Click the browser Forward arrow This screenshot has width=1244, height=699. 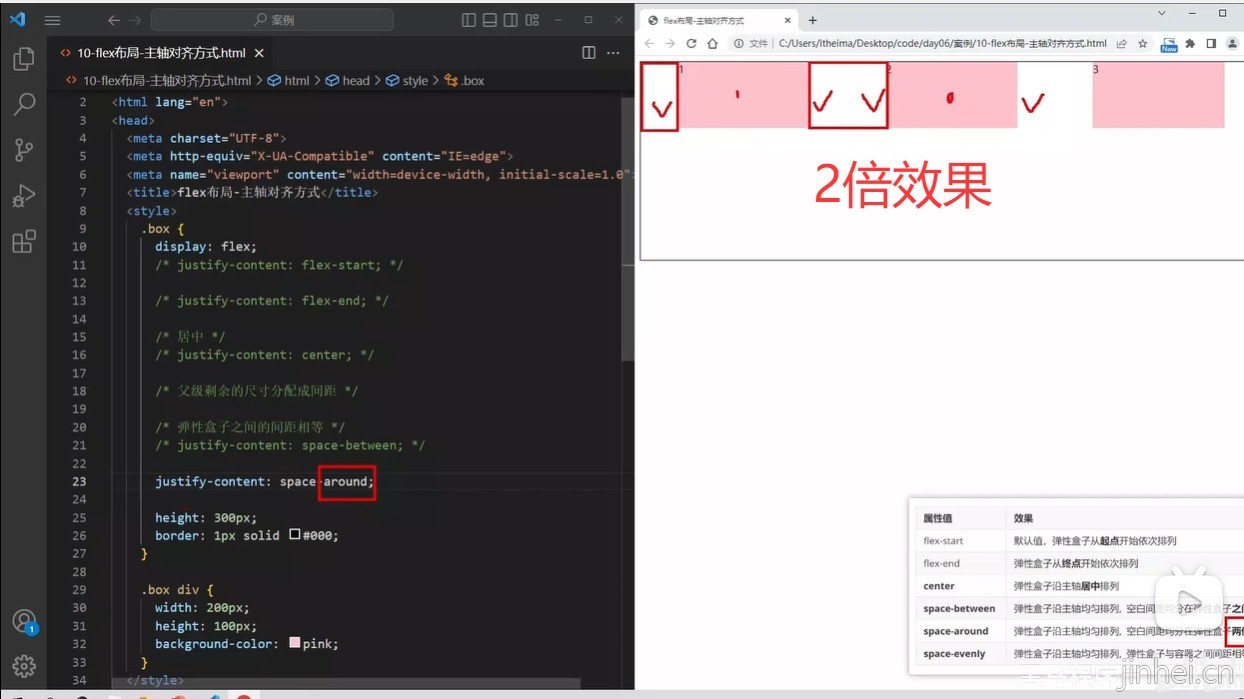(670, 44)
